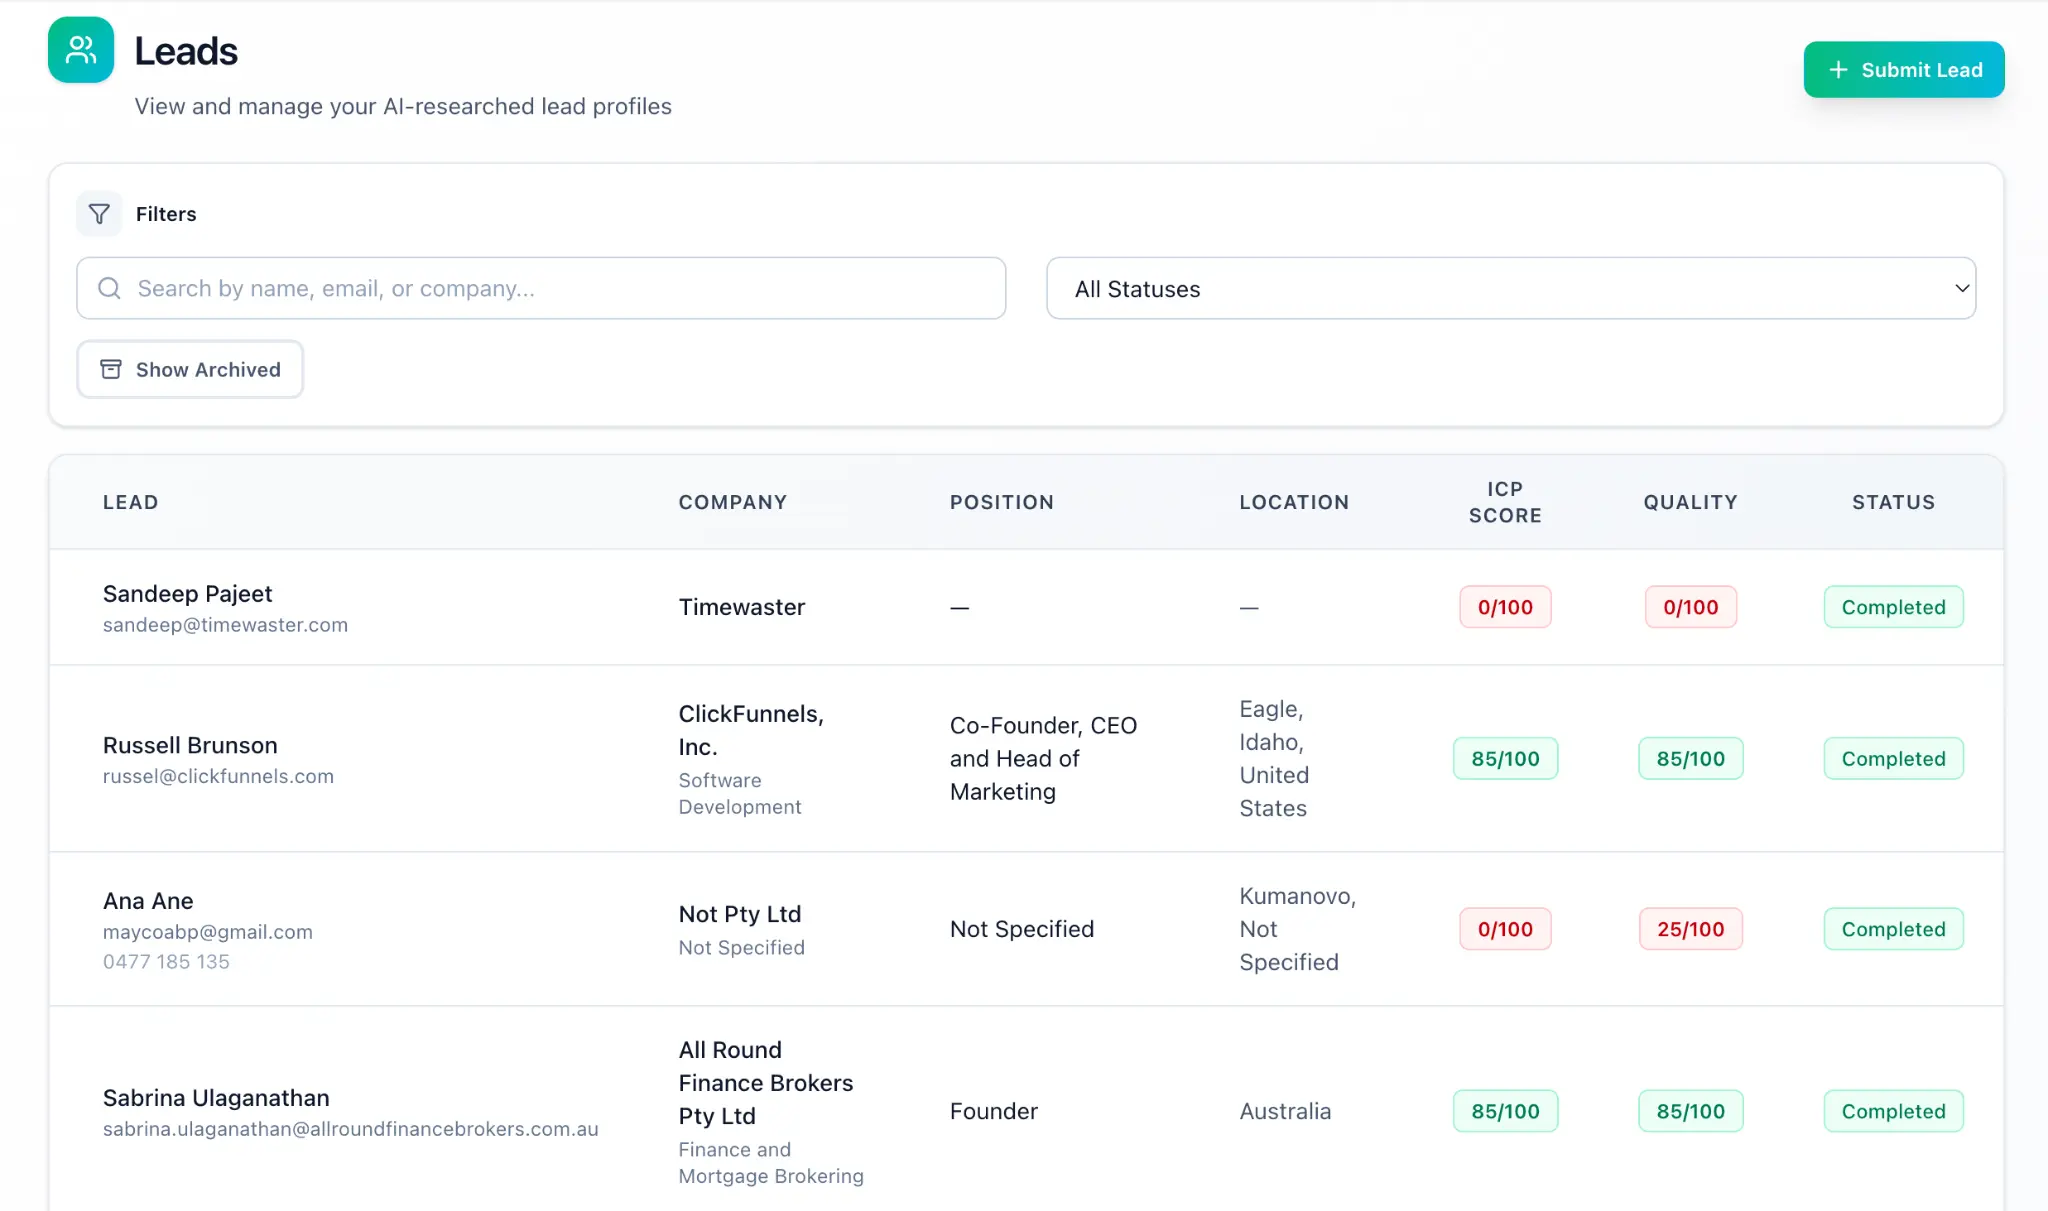
Task: Click Ana Ane's 25/100 quality badge
Action: click(1690, 928)
